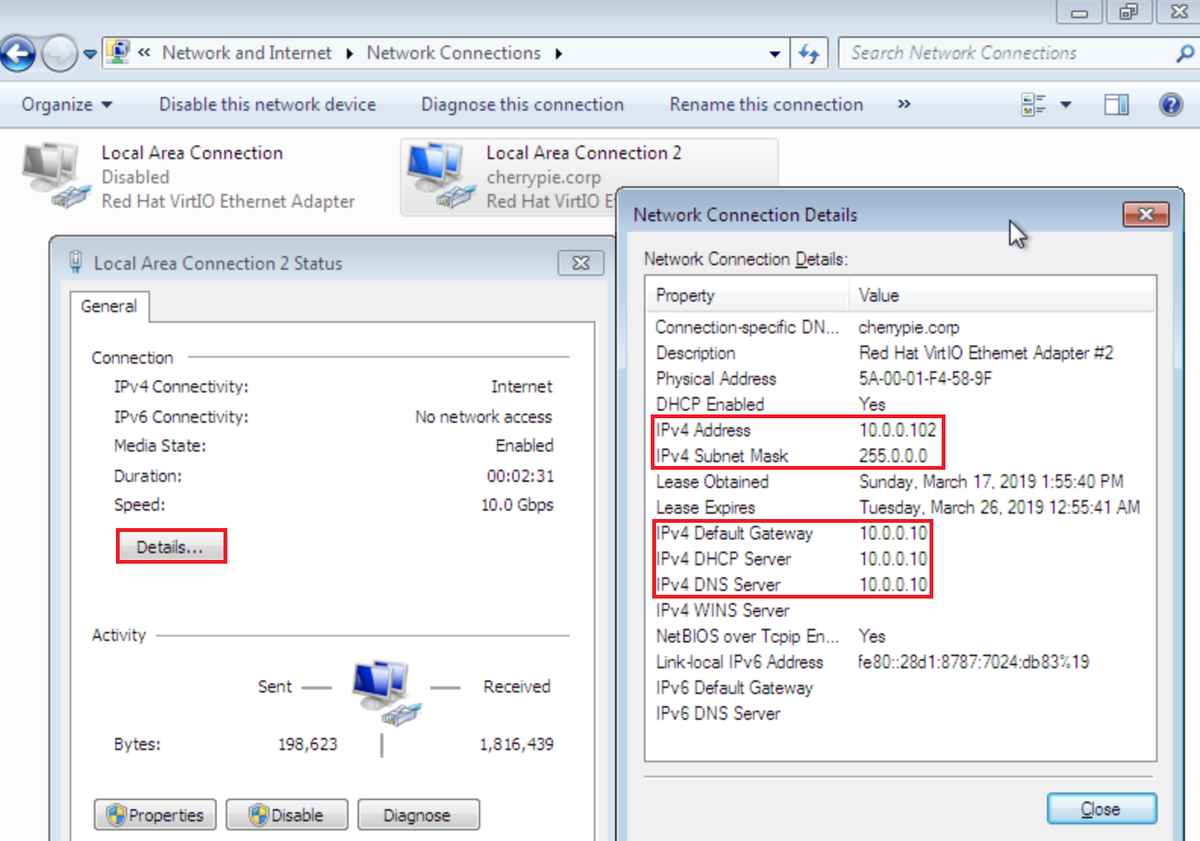Click Diagnose this connection
Screen dimensions: 1200x841
(522, 105)
